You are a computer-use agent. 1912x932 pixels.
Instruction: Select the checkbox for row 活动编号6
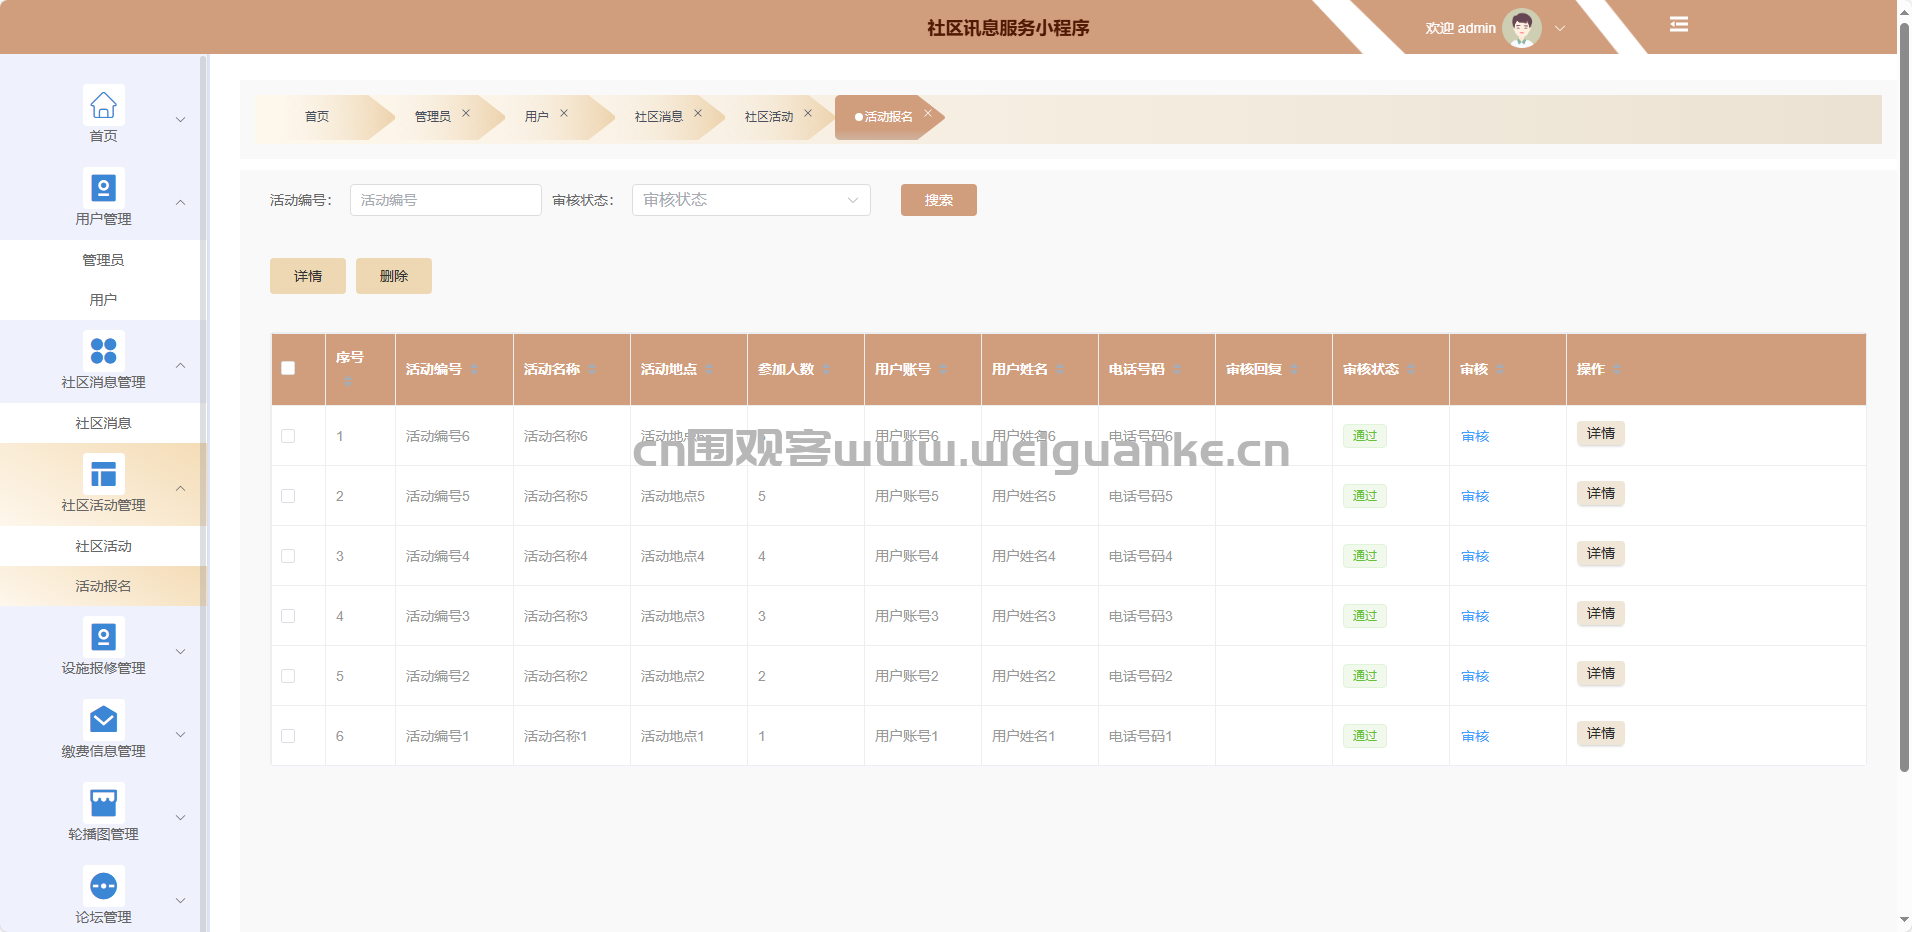pos(288,436)
